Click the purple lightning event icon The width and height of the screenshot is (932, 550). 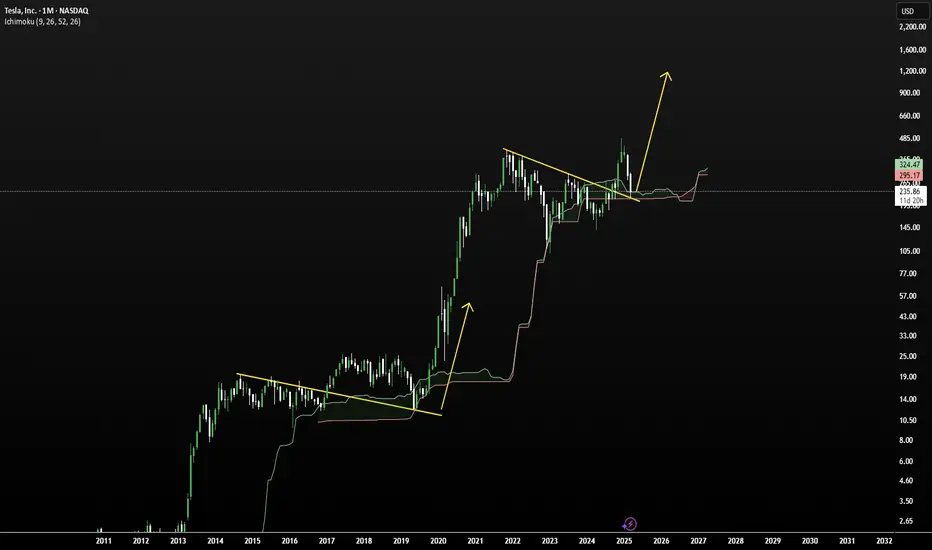[629, 524]
